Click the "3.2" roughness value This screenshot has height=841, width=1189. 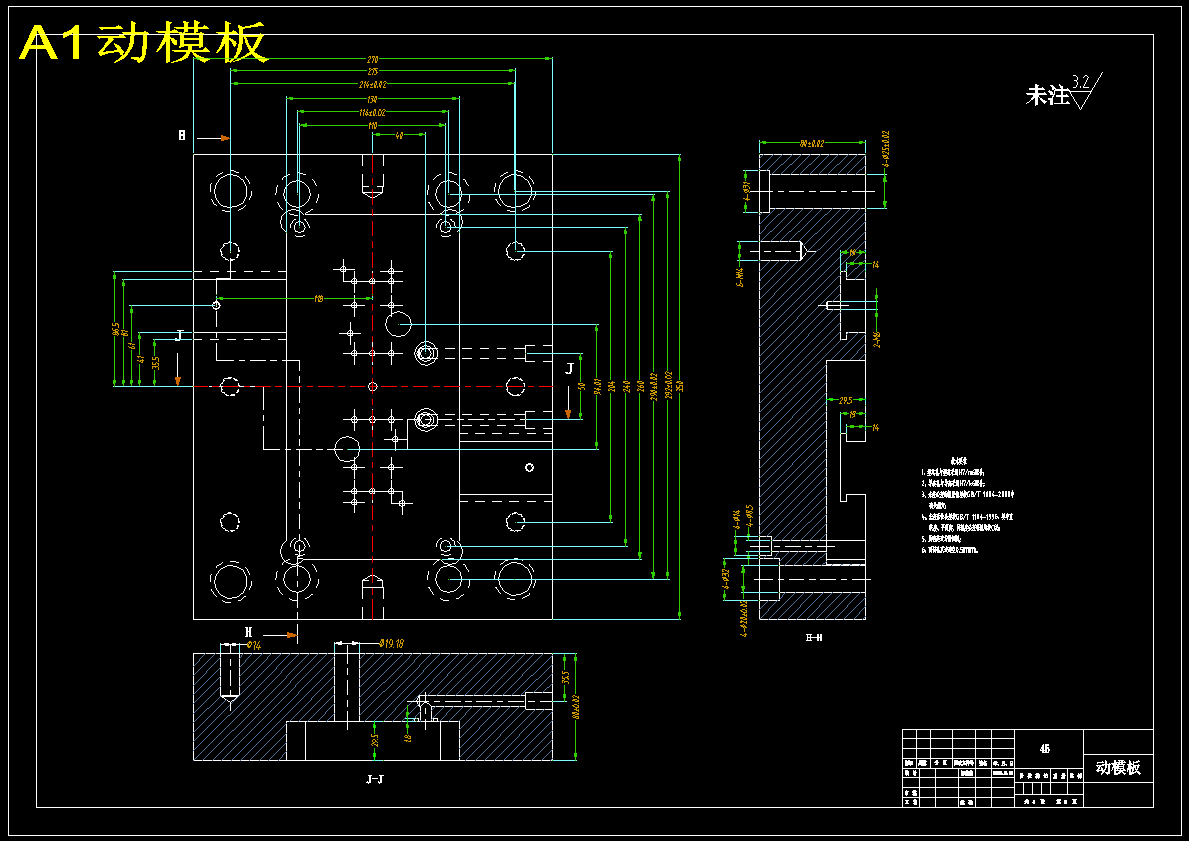[x=1081, y=81]
